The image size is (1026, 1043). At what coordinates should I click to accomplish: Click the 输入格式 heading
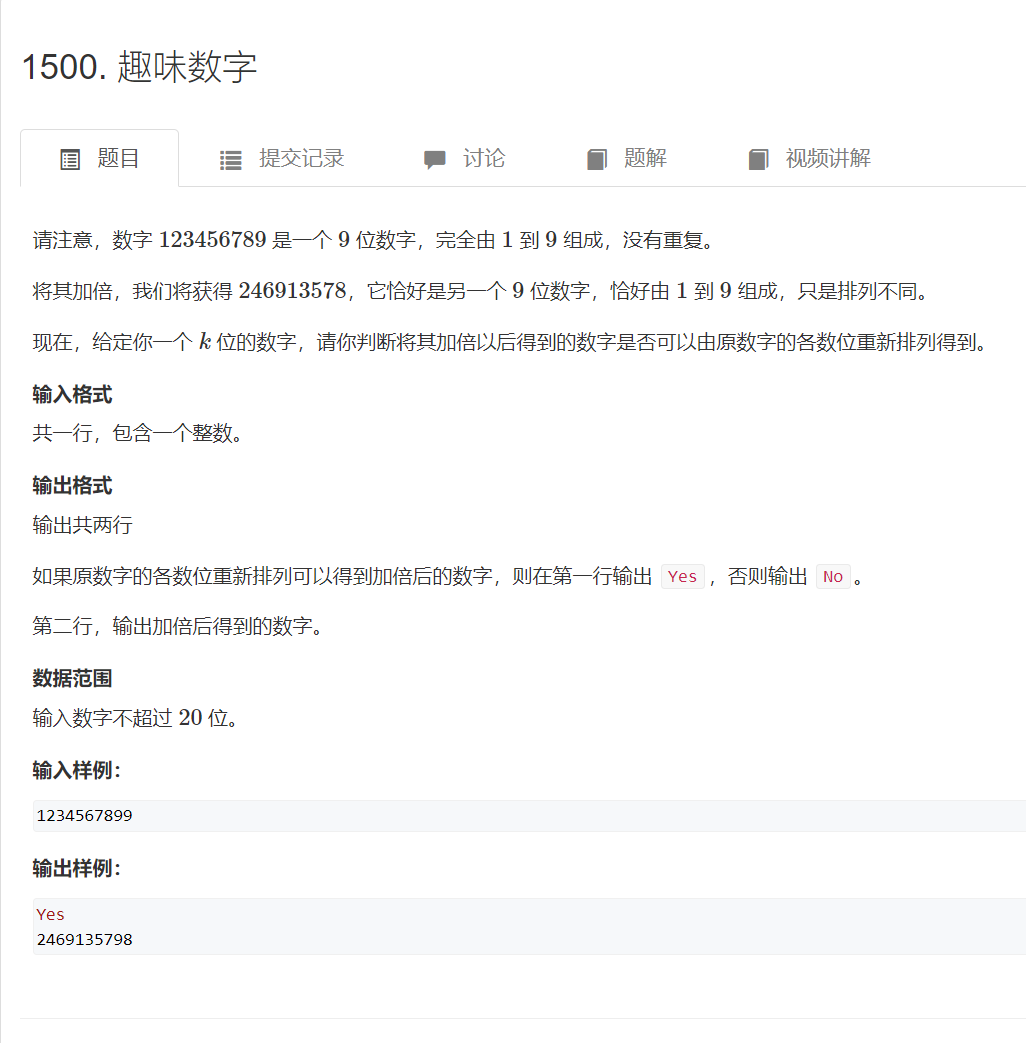[x=73, y=394]
